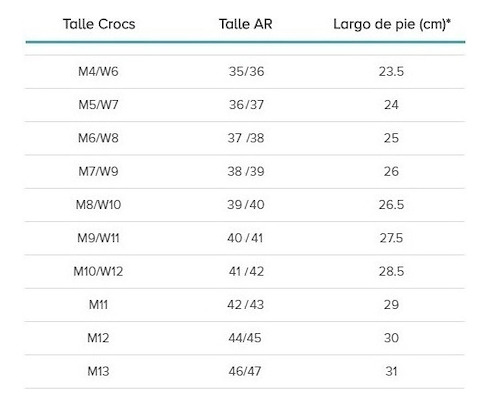Screen dimensions: 489x407
Task: Click the 35/36 AR size value
Action: click(x=246, y=71)
